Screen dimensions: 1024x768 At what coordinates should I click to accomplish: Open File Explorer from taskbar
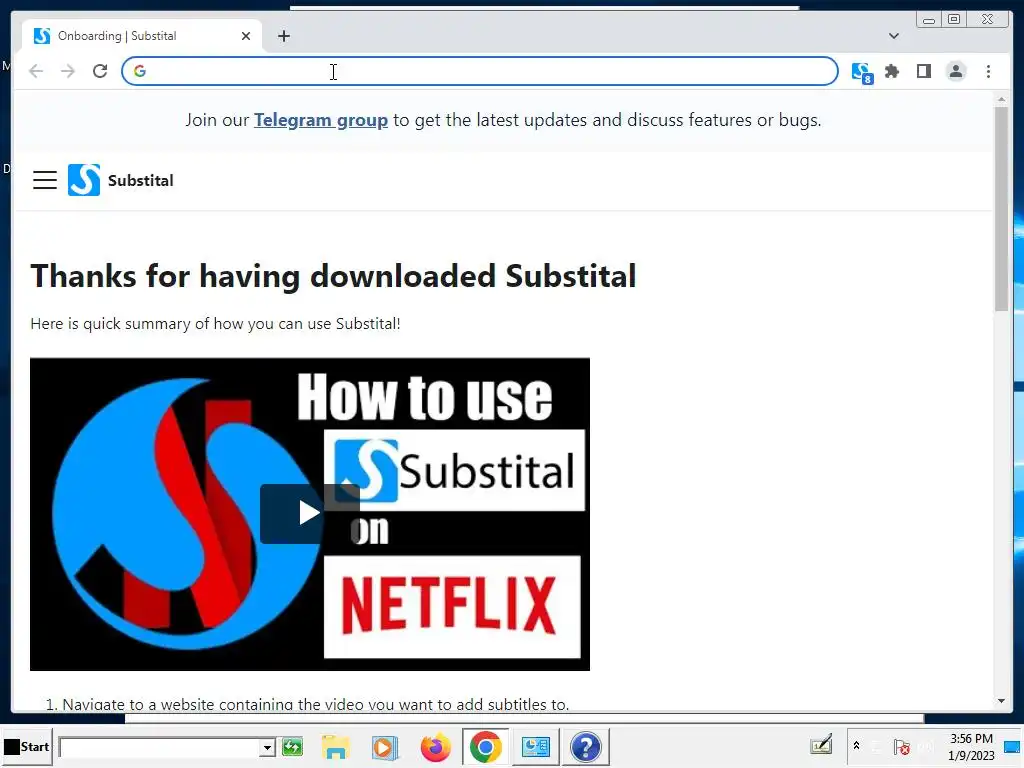coord(336,747)
